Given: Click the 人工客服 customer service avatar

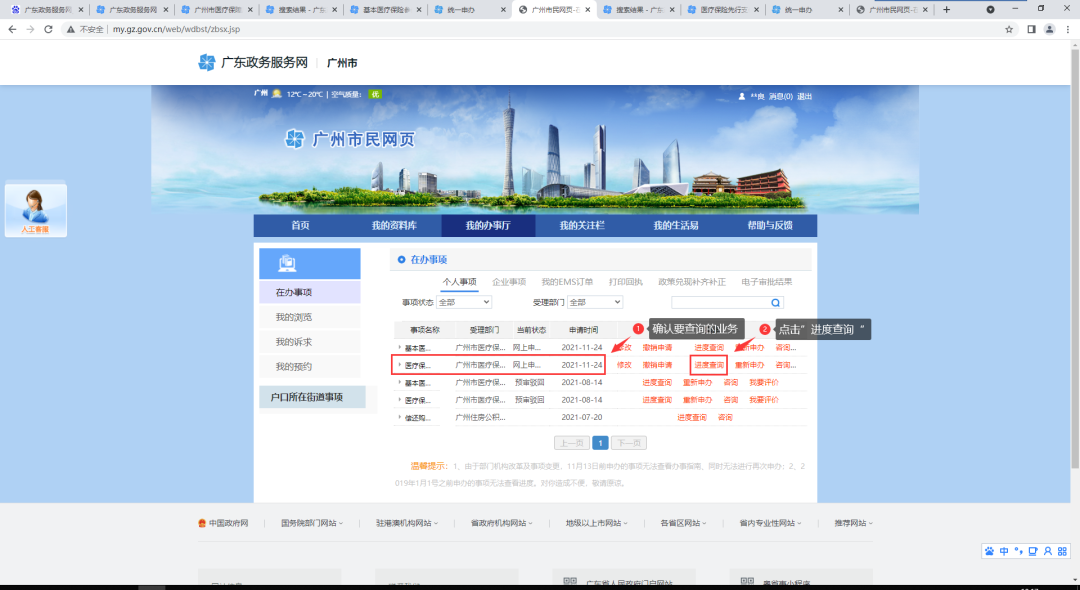Looking at the screenshot, I should [36, 207].
